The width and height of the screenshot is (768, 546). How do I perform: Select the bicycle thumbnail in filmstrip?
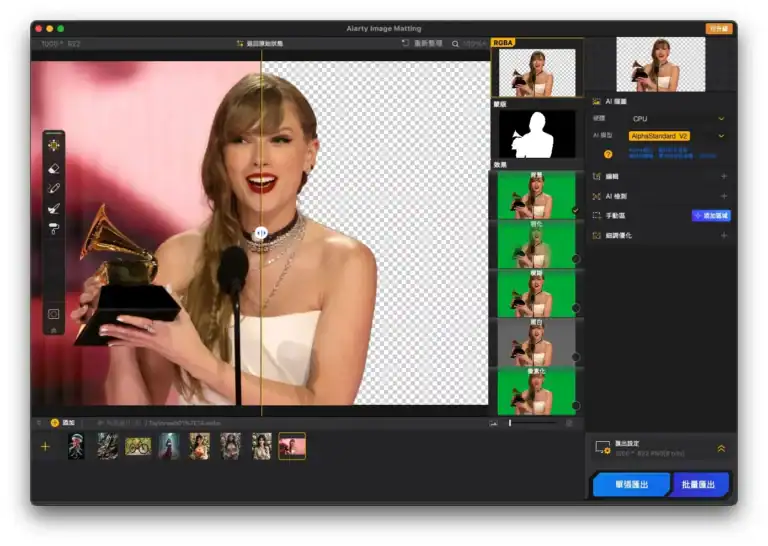138,446
